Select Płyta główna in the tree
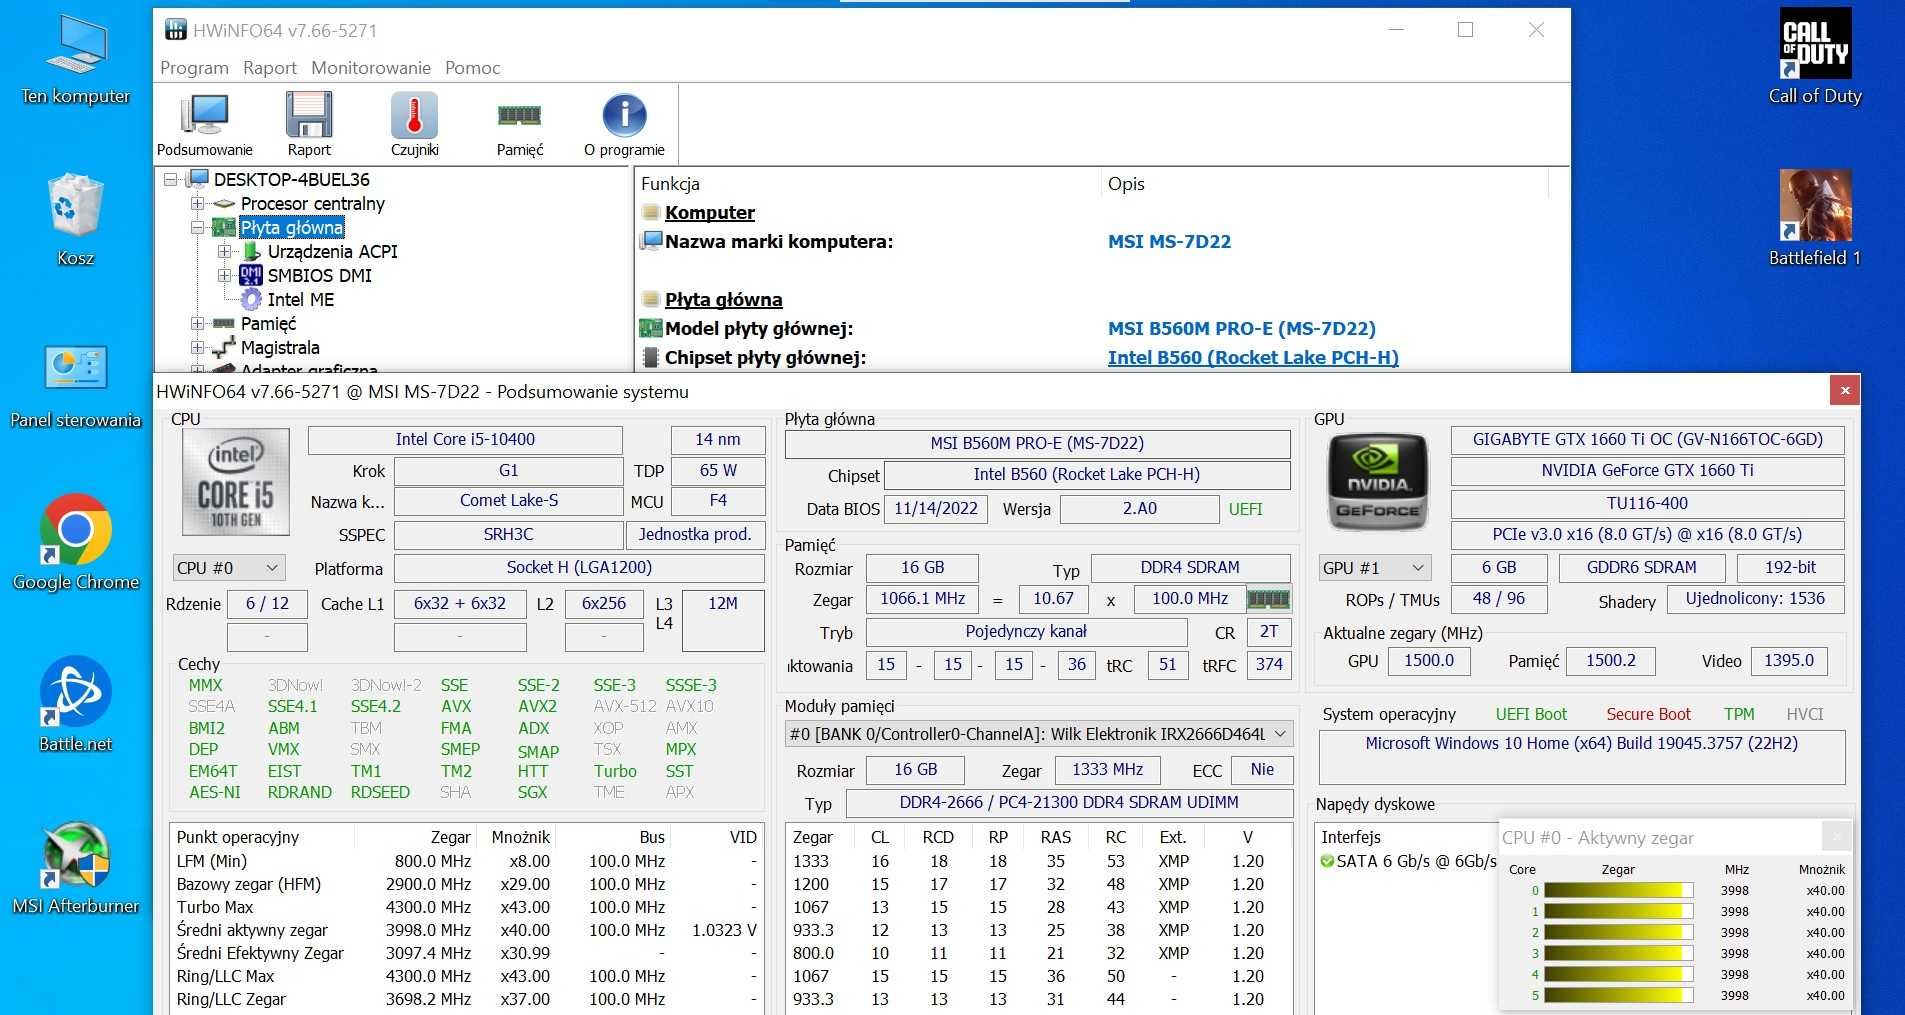The image size is (1905, 1015). point(291,227)
